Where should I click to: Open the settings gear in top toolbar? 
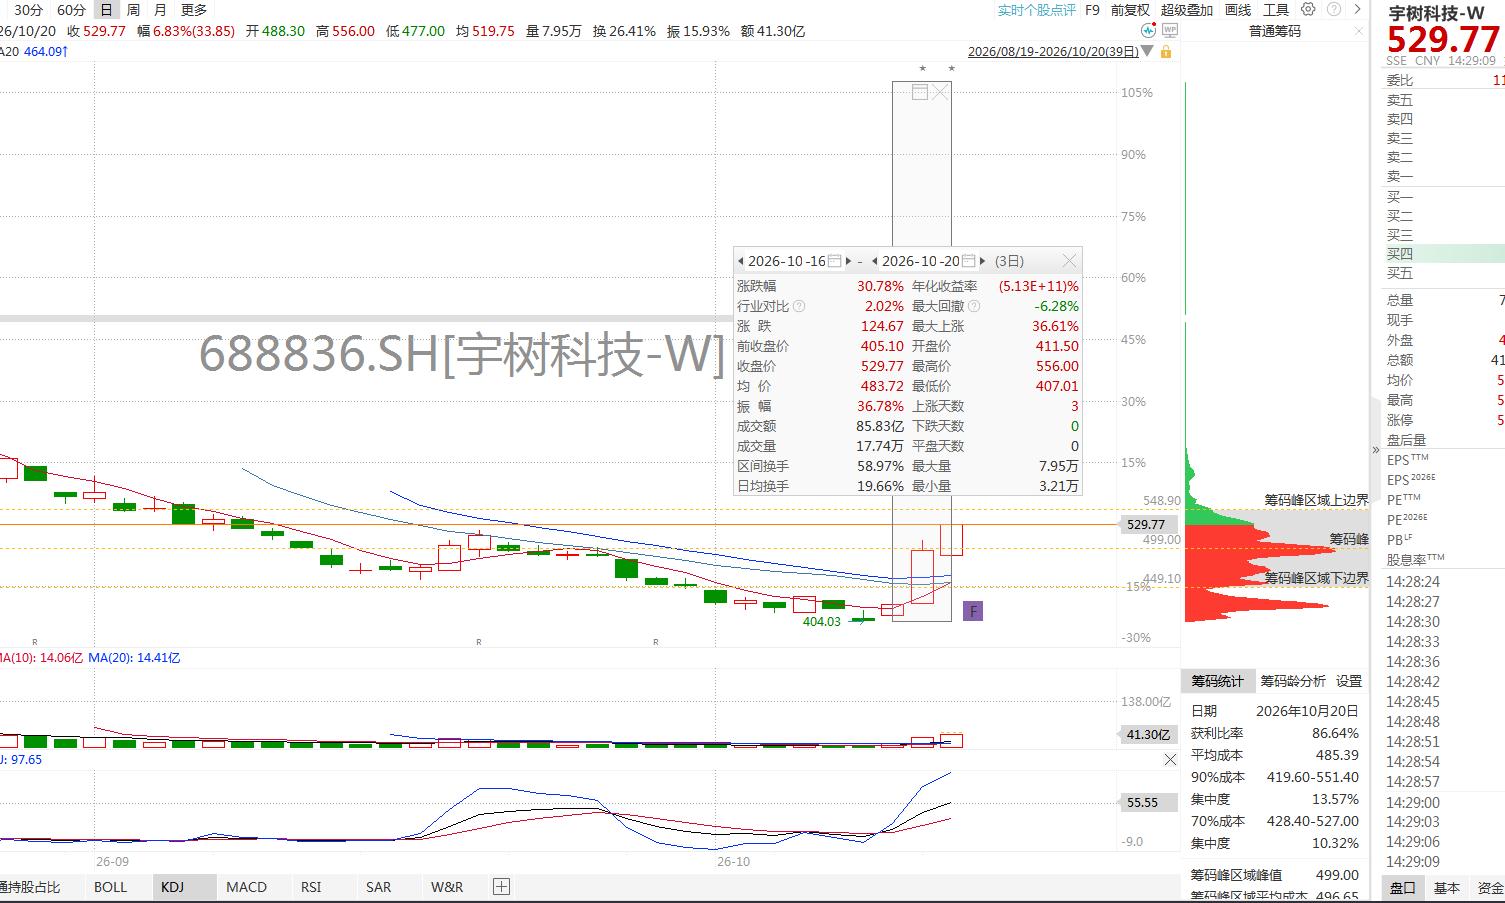tap(1308, 10)
